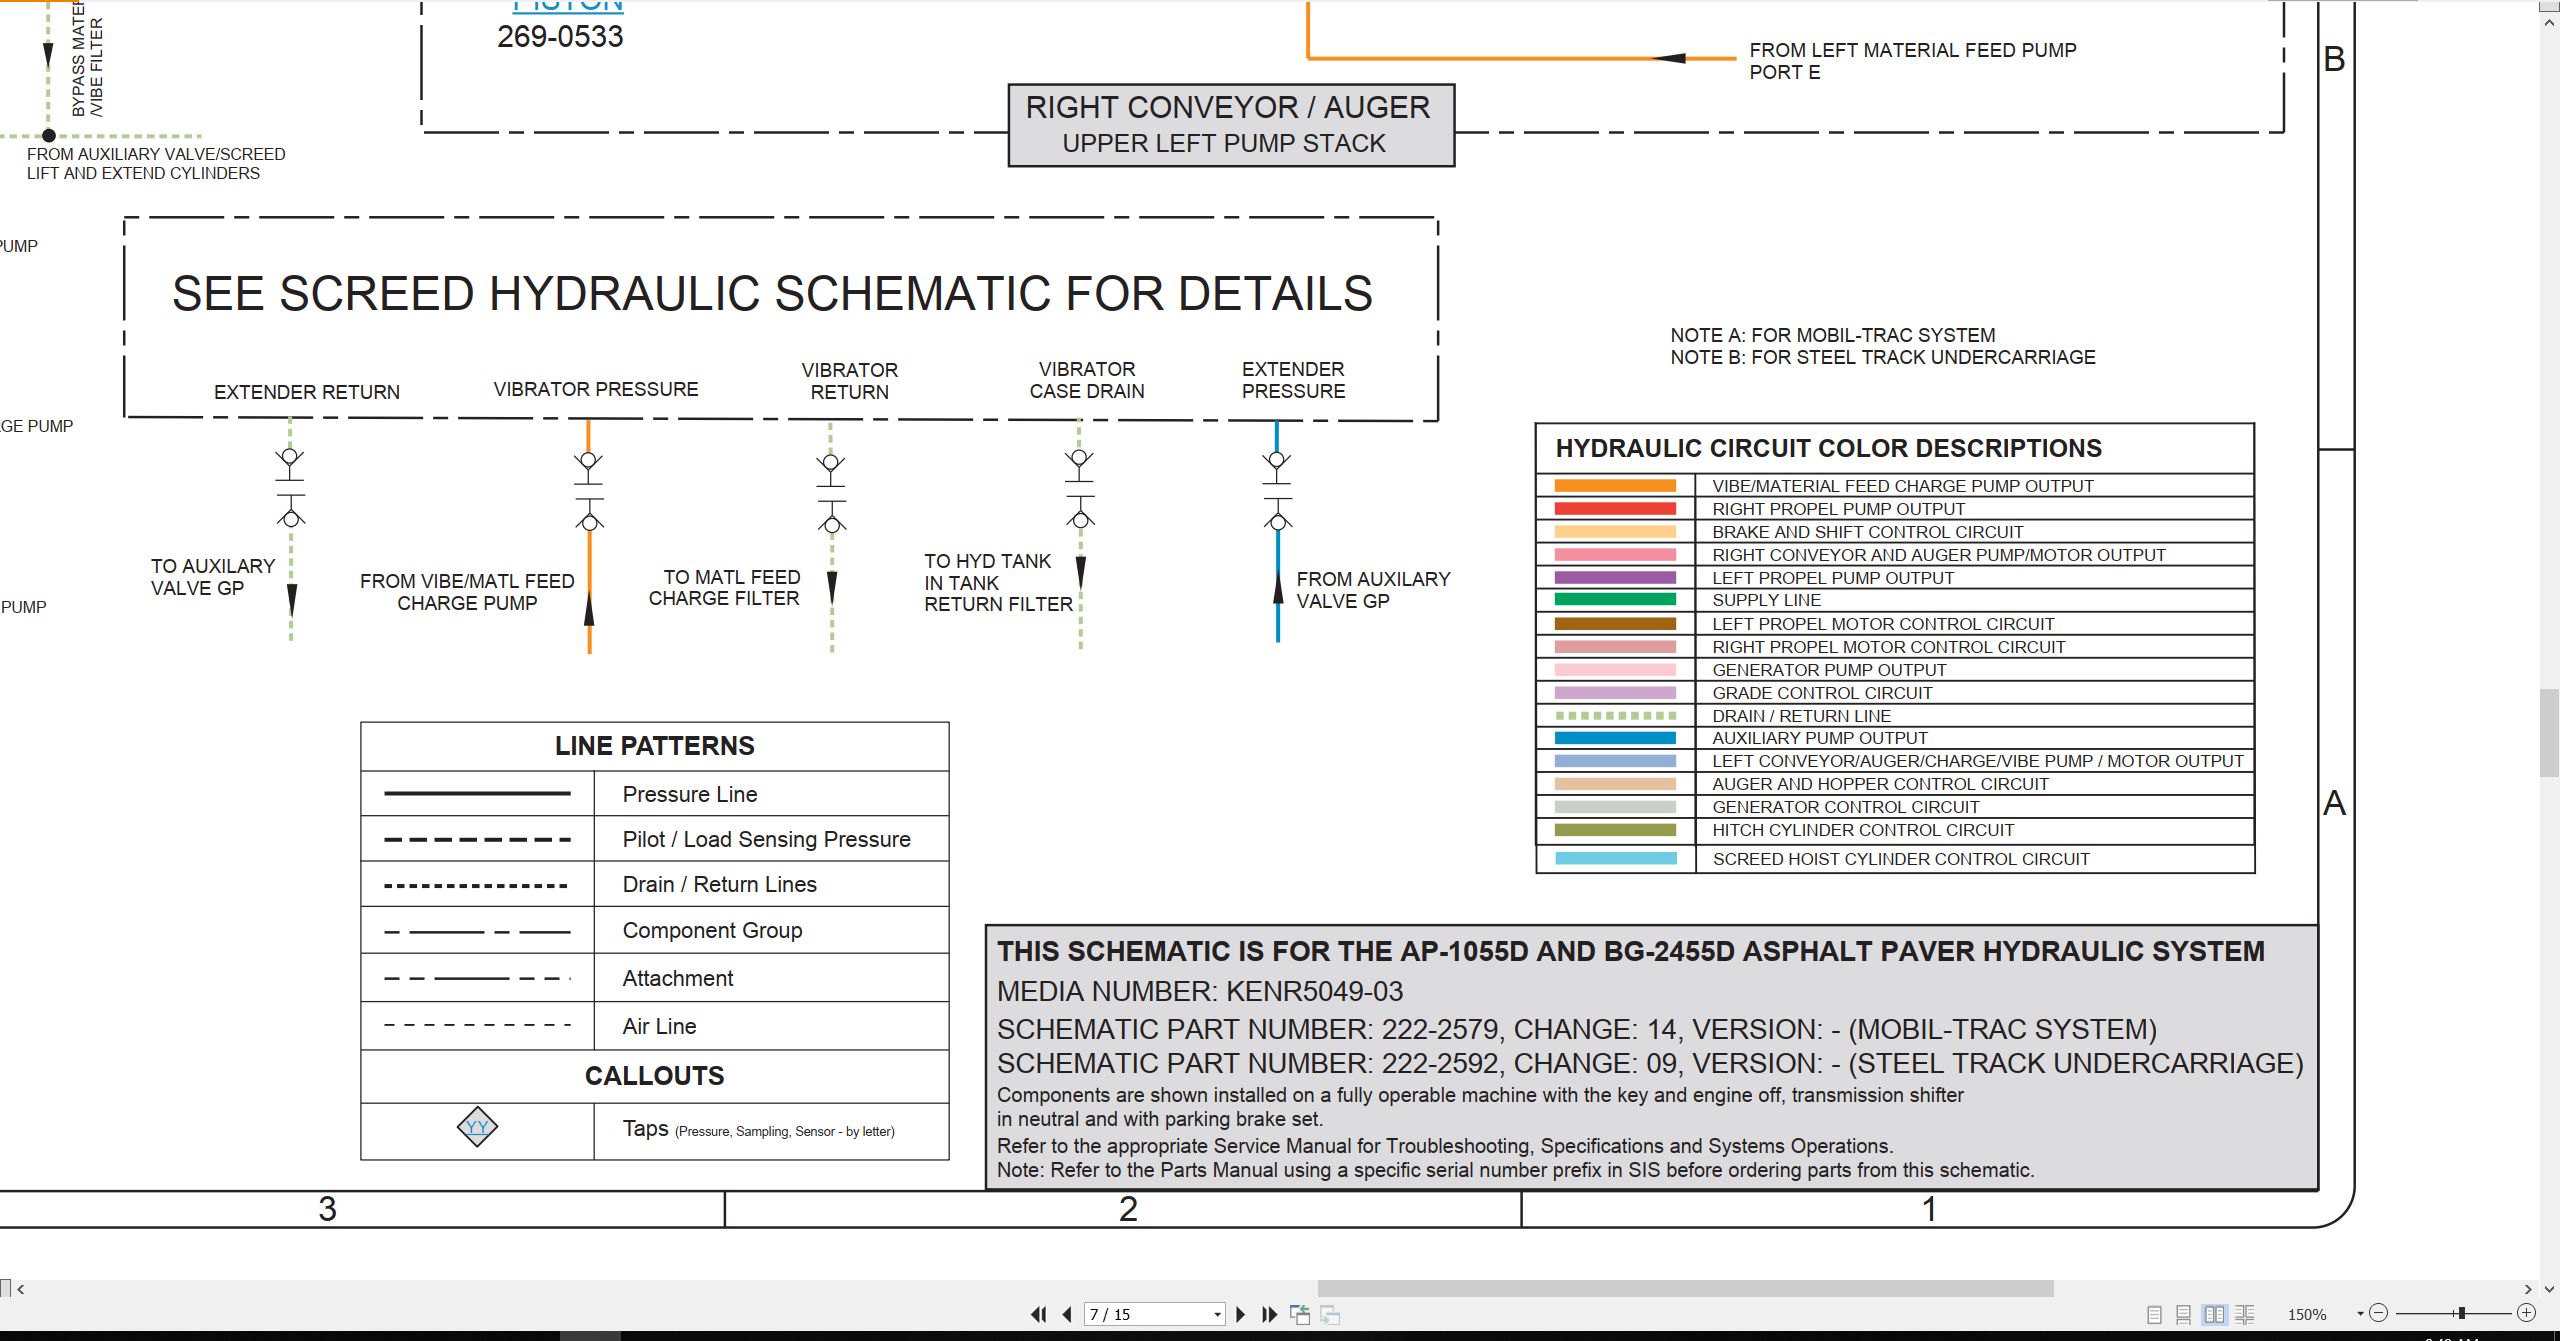The image size is (2560, 1341).
Task: Click the EXTENDER RETURN label
Action: coord(307,392)
